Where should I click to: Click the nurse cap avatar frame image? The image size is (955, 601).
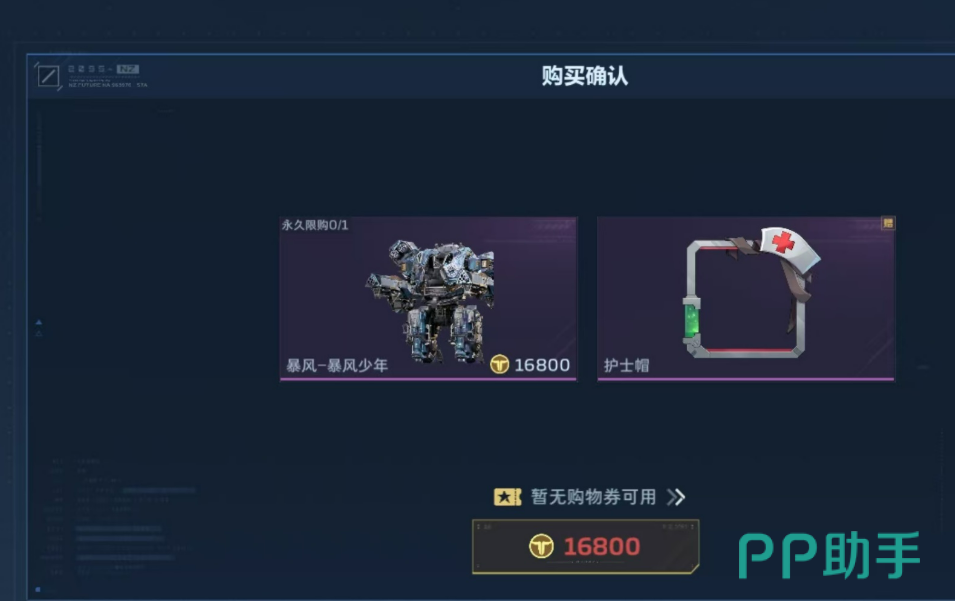point(752,293)
